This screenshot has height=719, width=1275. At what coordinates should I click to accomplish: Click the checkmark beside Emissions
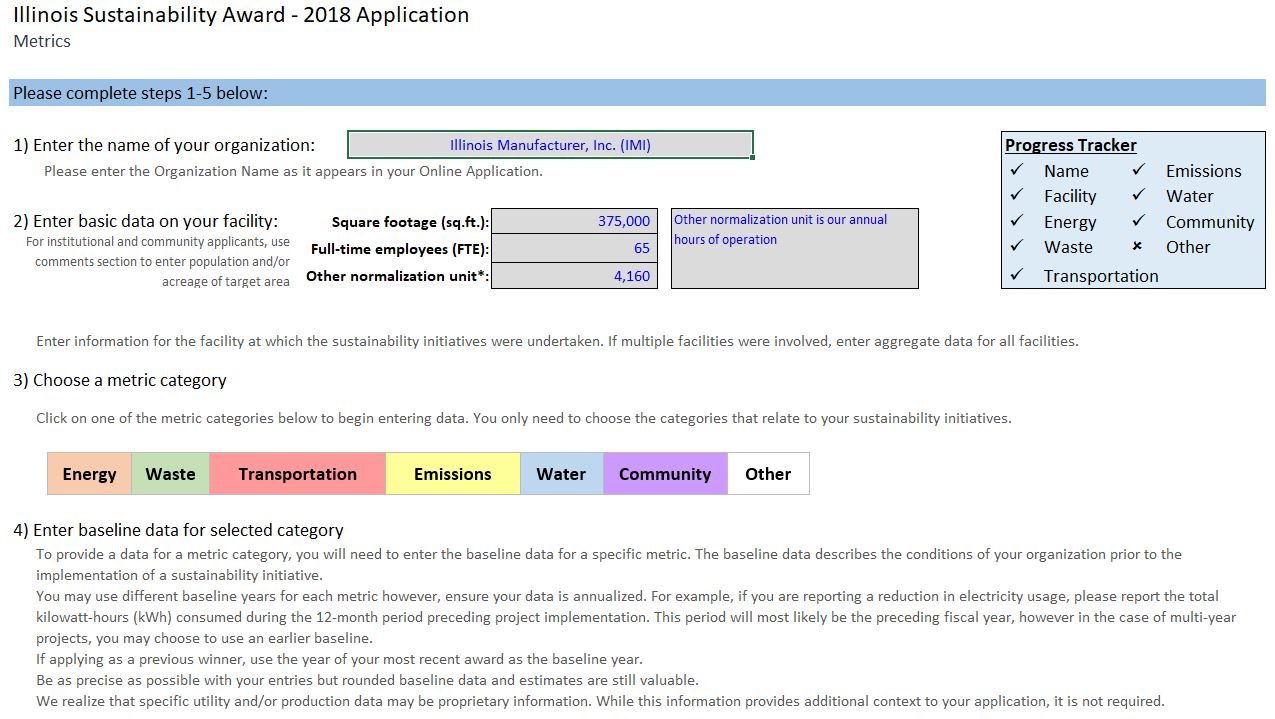pos(1138,171)
